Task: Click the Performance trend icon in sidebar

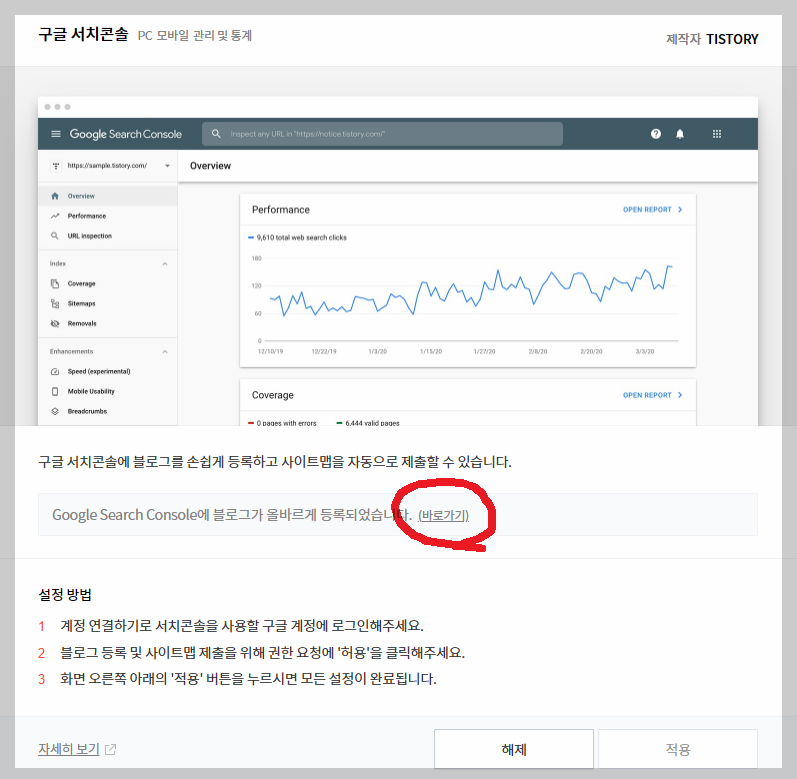Action: click(55, 216)
